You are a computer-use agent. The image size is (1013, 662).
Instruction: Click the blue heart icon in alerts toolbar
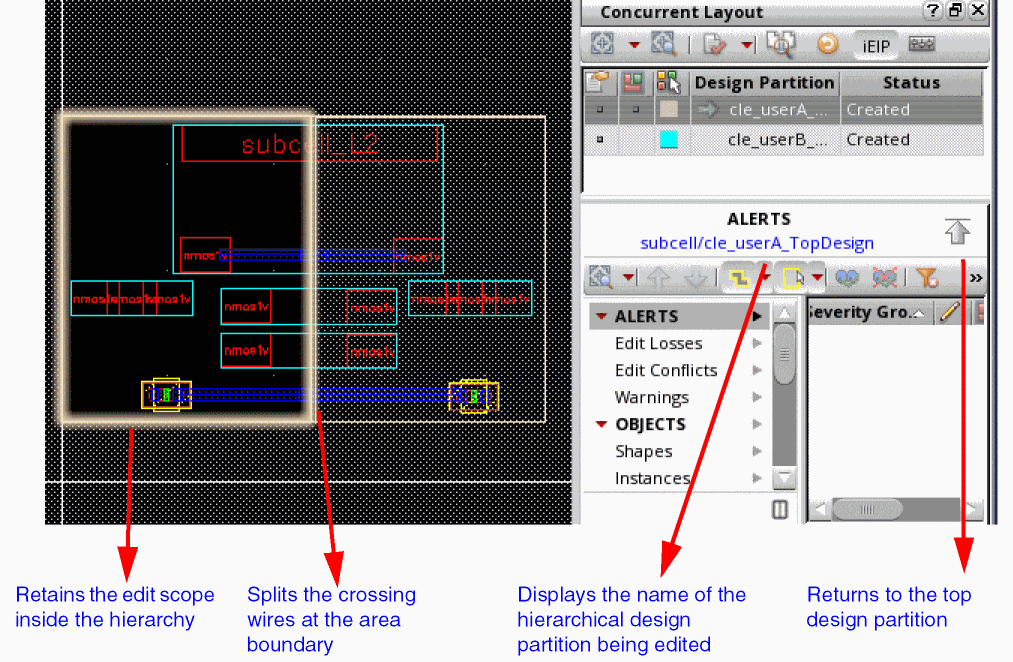[847, 278]
